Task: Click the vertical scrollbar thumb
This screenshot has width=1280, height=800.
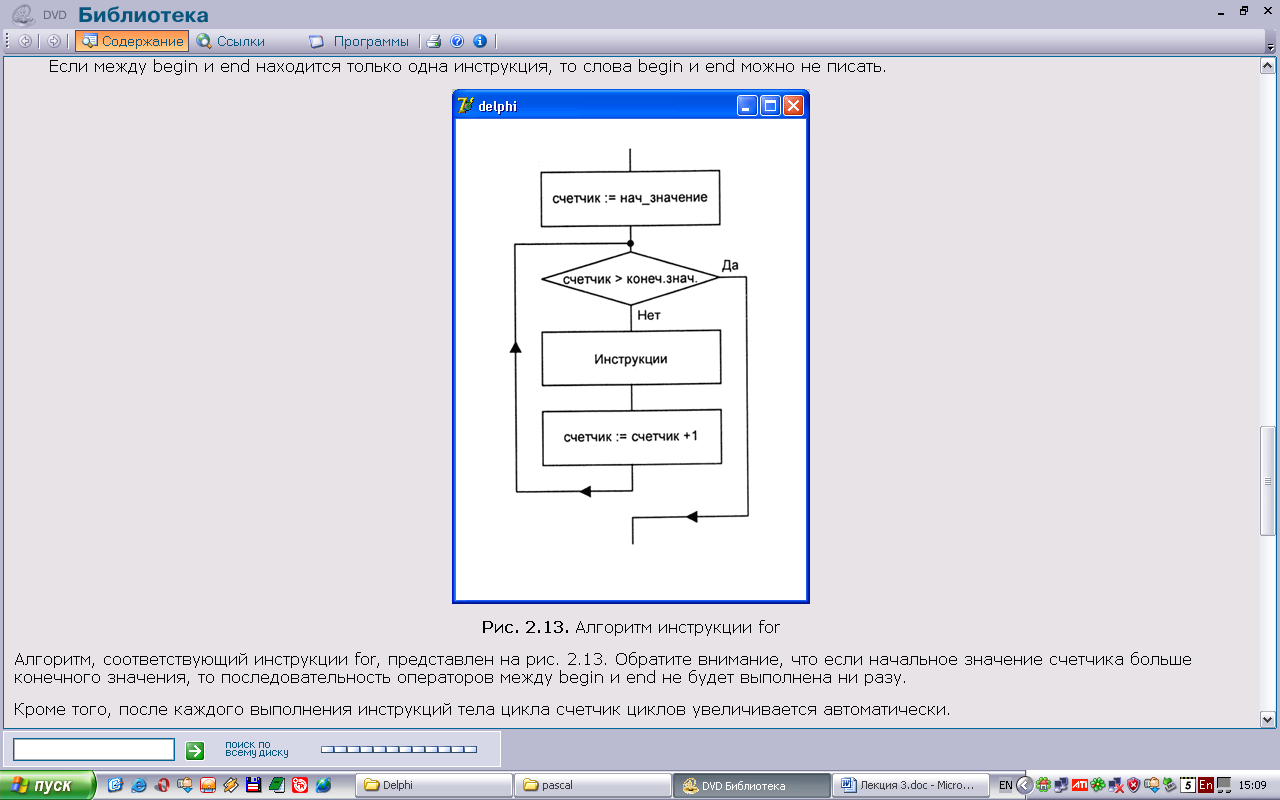Action: pos(1268,482)
